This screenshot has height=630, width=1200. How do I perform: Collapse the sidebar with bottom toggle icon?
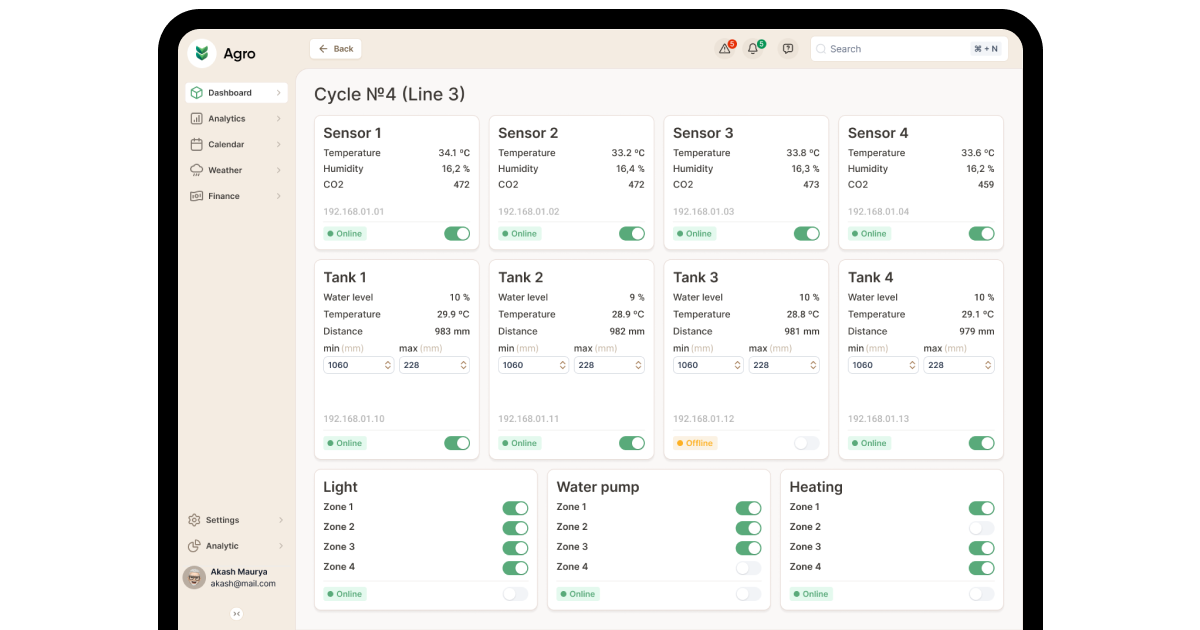click(x=236, y=613)
